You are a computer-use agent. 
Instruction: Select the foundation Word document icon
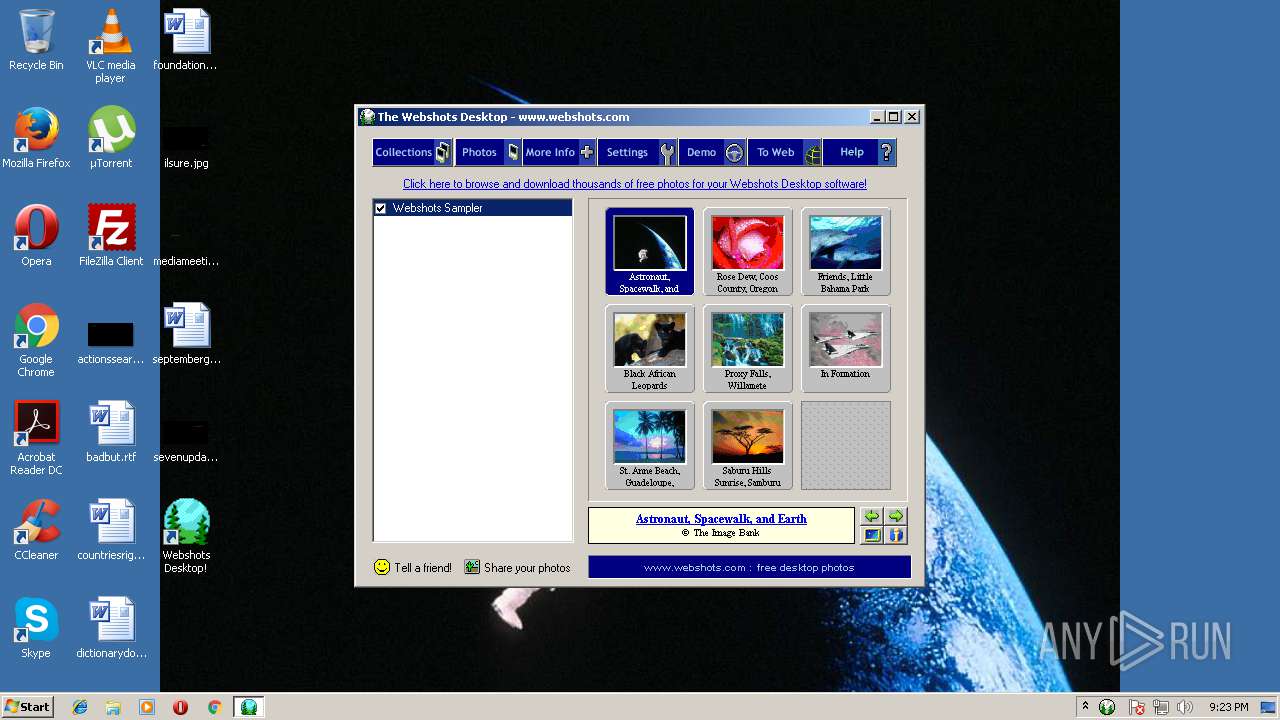pos(185,41)
